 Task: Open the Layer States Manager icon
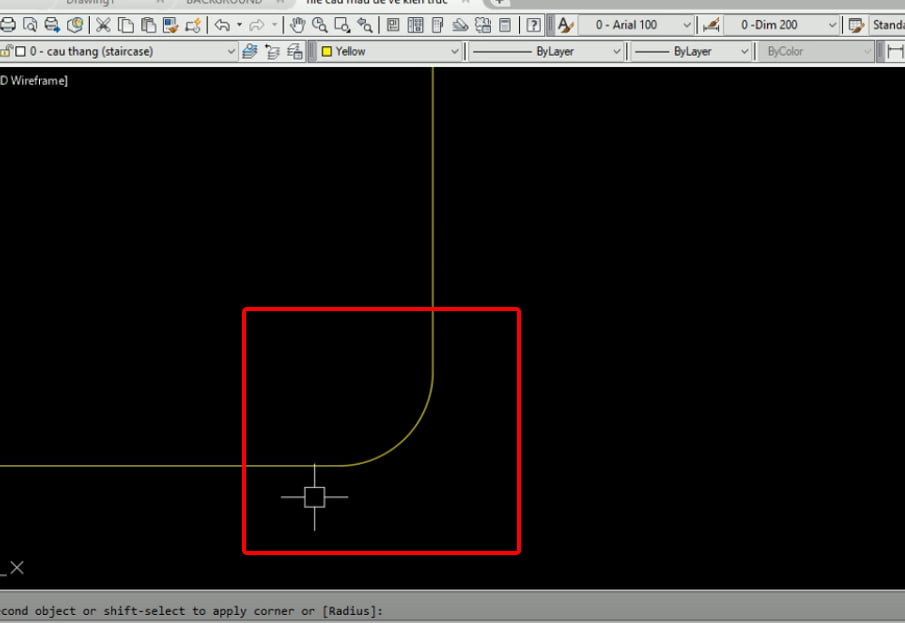295,51
